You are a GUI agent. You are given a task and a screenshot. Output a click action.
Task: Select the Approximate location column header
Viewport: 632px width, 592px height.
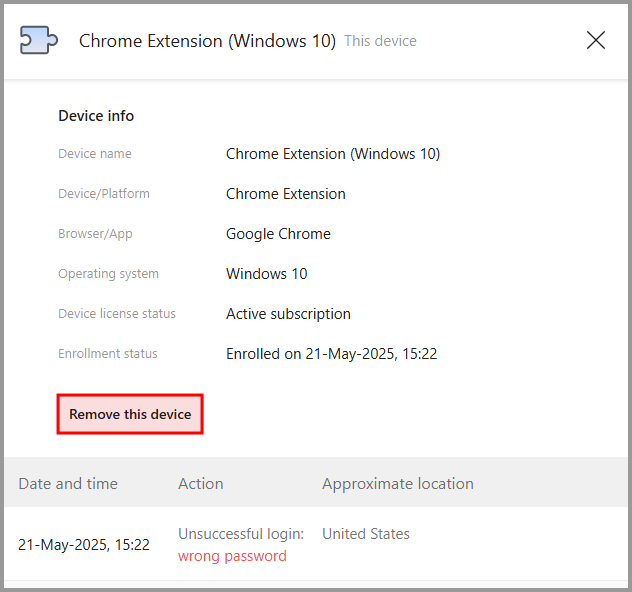(x=397, y=483)
